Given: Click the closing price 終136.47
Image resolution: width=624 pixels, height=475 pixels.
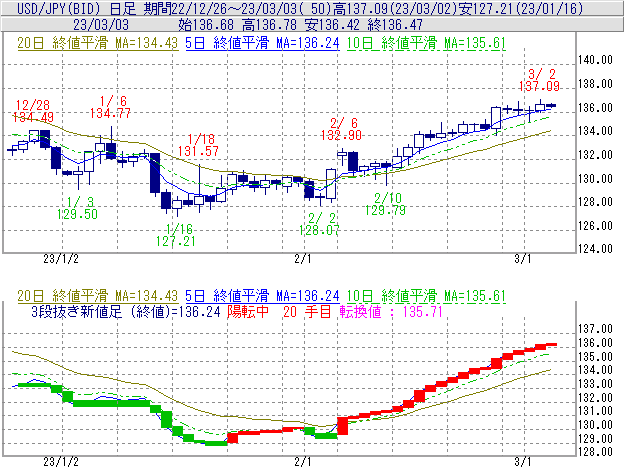Looking at the screenshot, I should [x=395, y=25].
